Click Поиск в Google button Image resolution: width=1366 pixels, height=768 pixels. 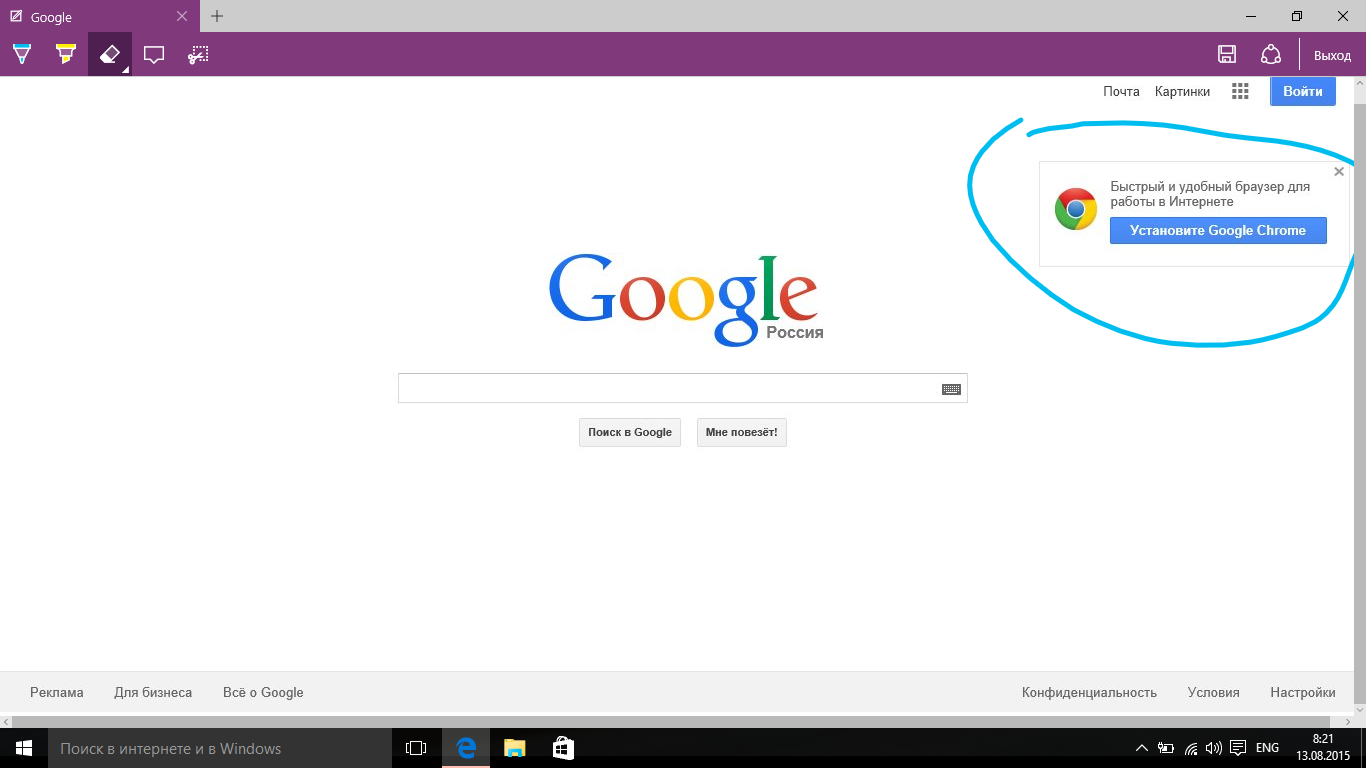point(630,432)
